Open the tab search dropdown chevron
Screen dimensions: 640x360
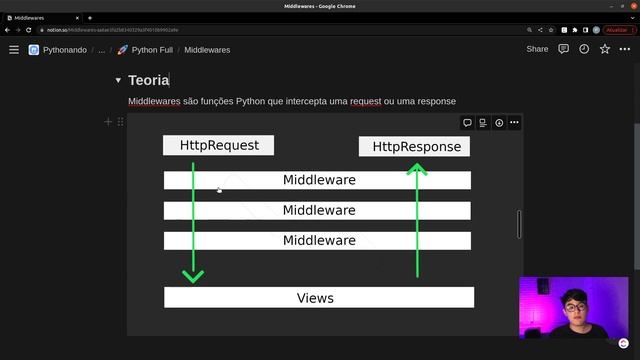(633, 18)
